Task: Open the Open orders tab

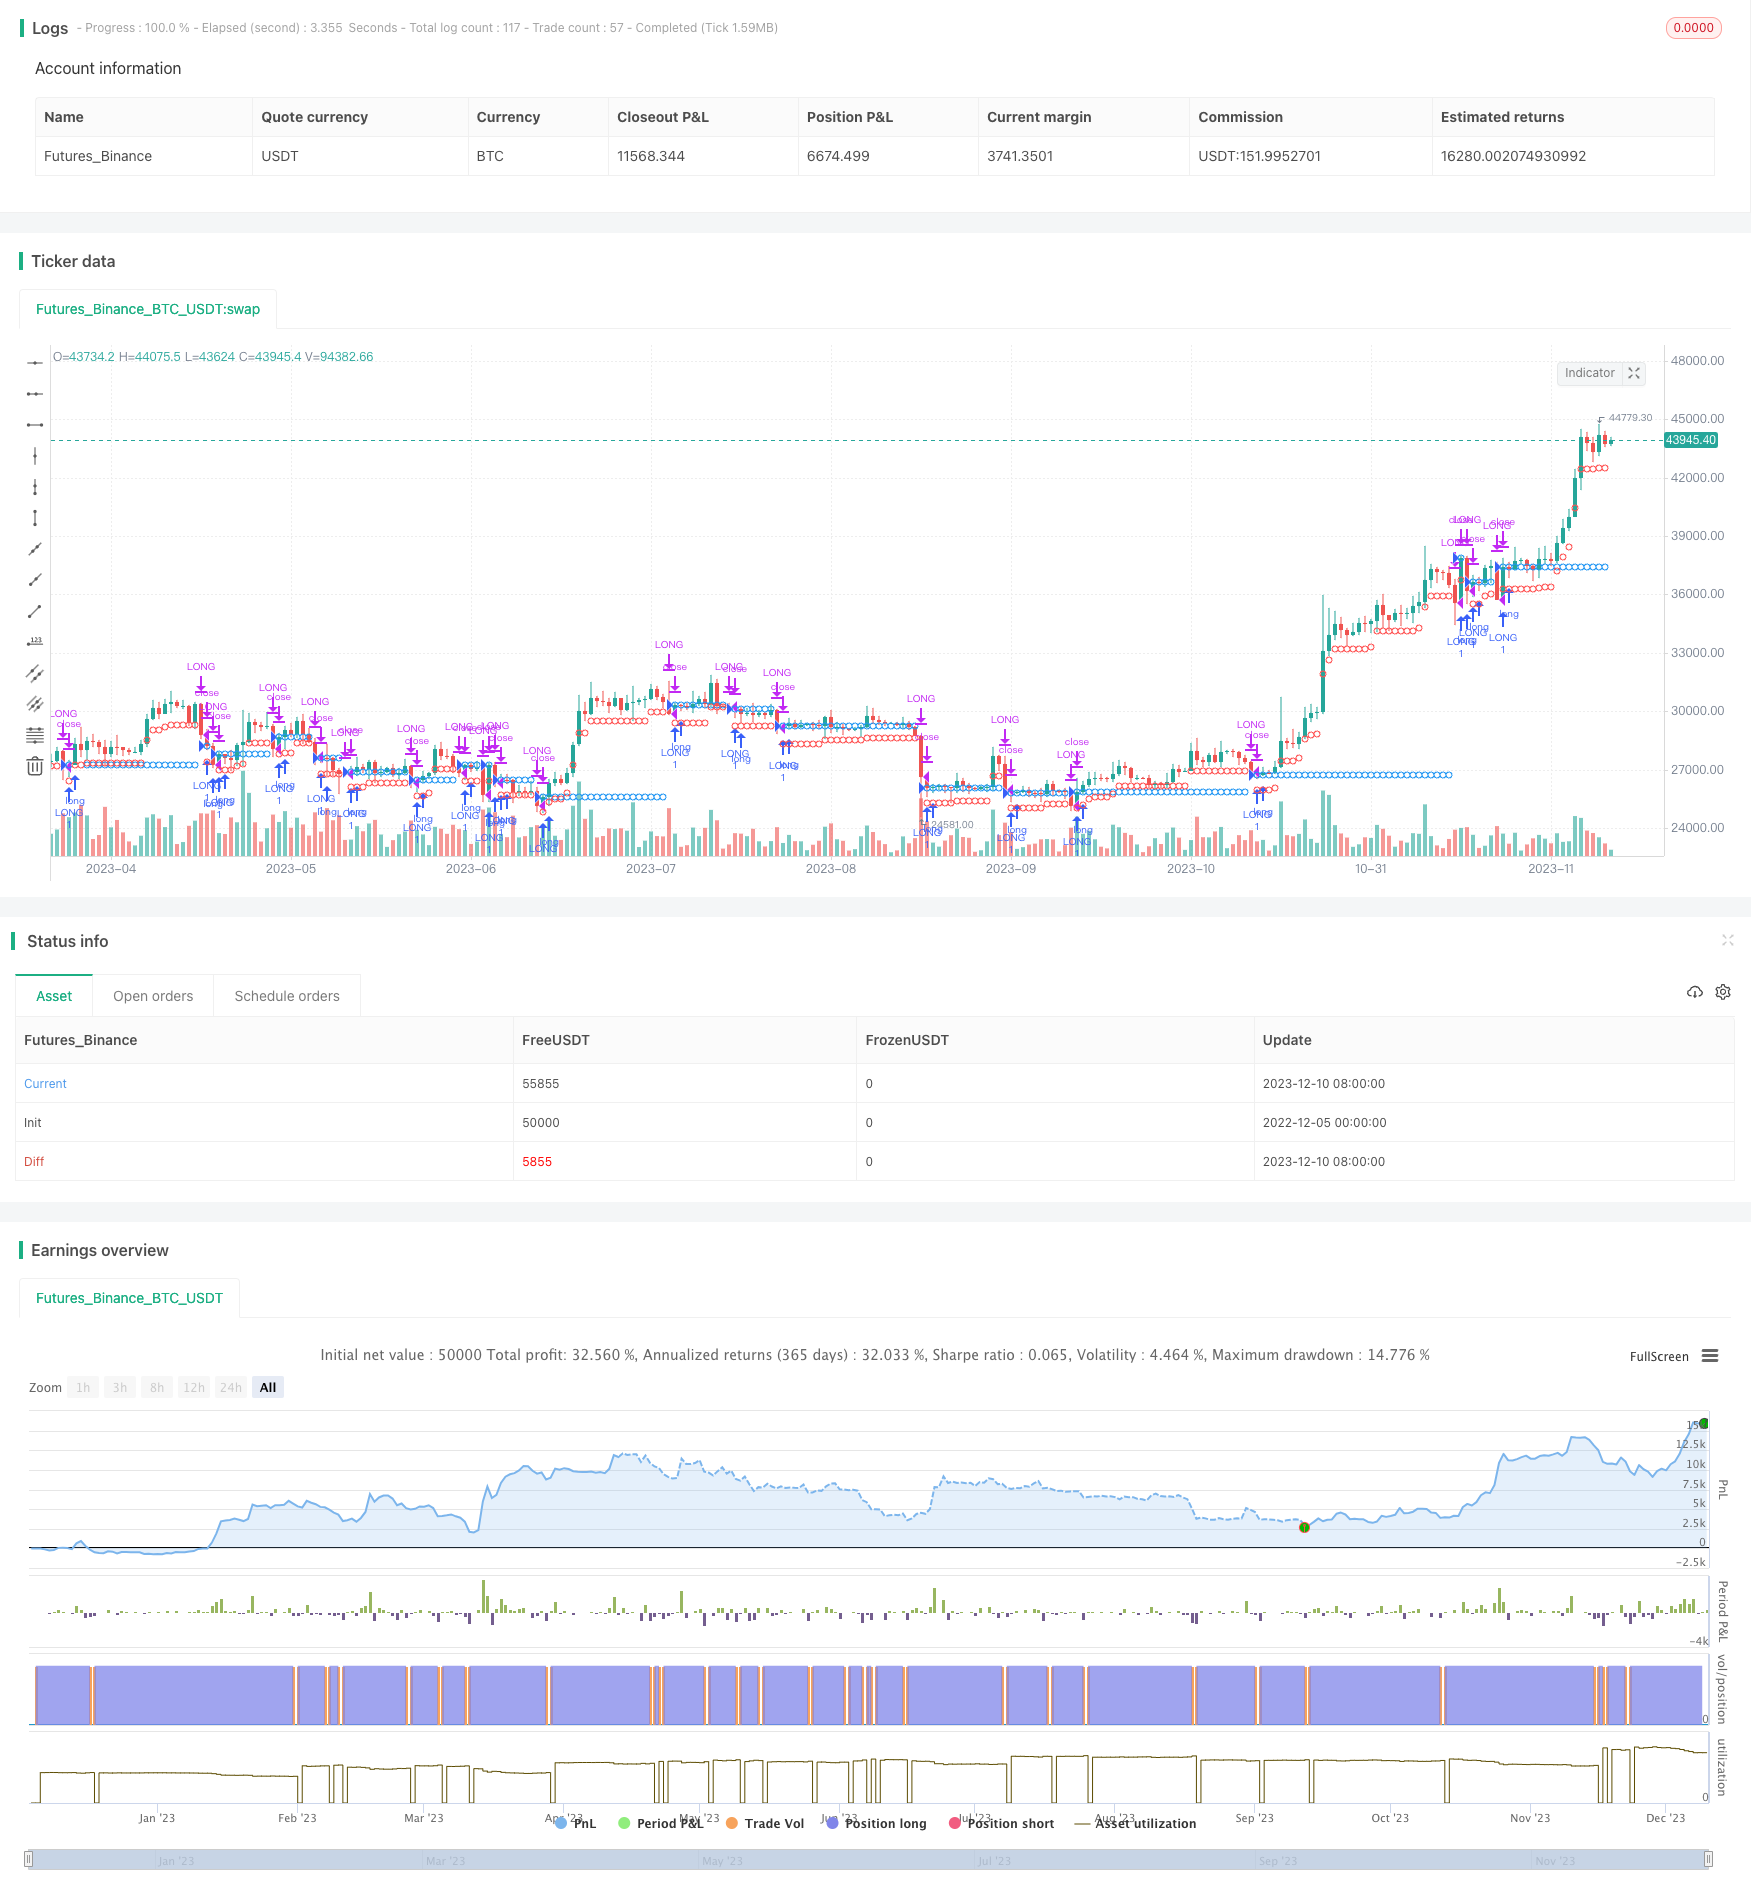Action: [x=153, y=996]
